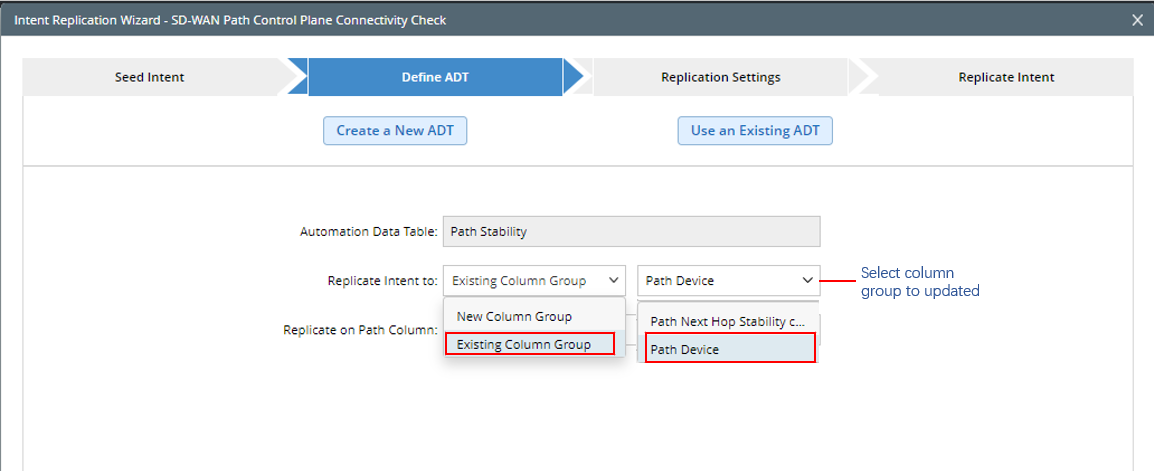Click the chevron on Existing Column Group box
This screenshot has width=1154, height=471.
click(x=613, y=281)
